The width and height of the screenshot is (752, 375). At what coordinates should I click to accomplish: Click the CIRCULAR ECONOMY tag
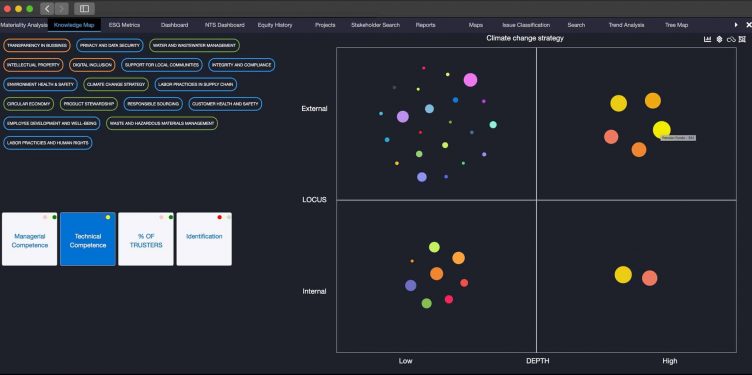pos(29,104)
